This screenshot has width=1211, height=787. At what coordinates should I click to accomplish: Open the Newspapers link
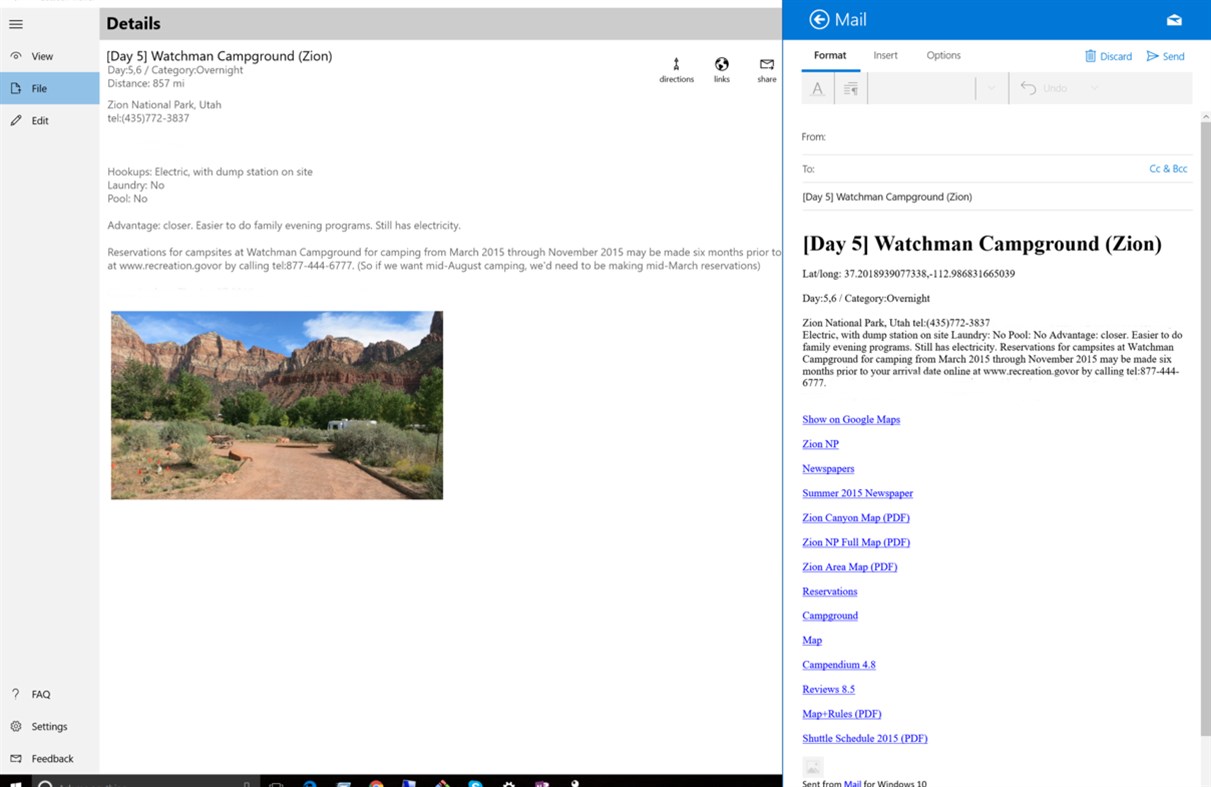[x=828, y=468]
